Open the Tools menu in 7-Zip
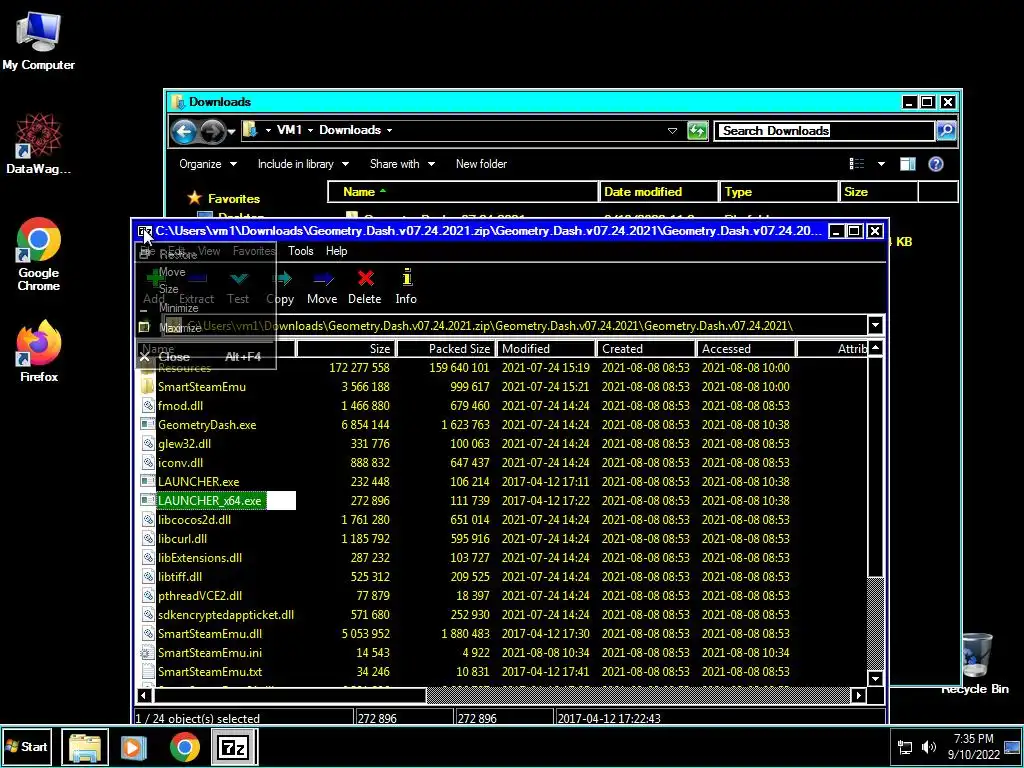 (x=300, y=251)
